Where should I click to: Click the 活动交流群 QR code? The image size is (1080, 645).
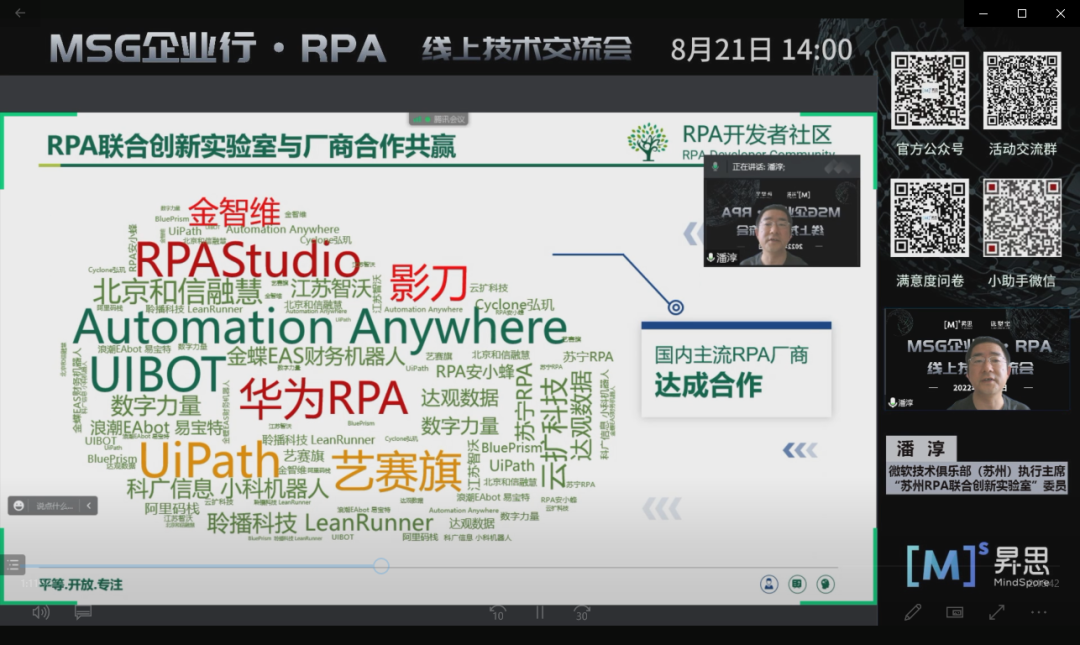coord(1021,91)
